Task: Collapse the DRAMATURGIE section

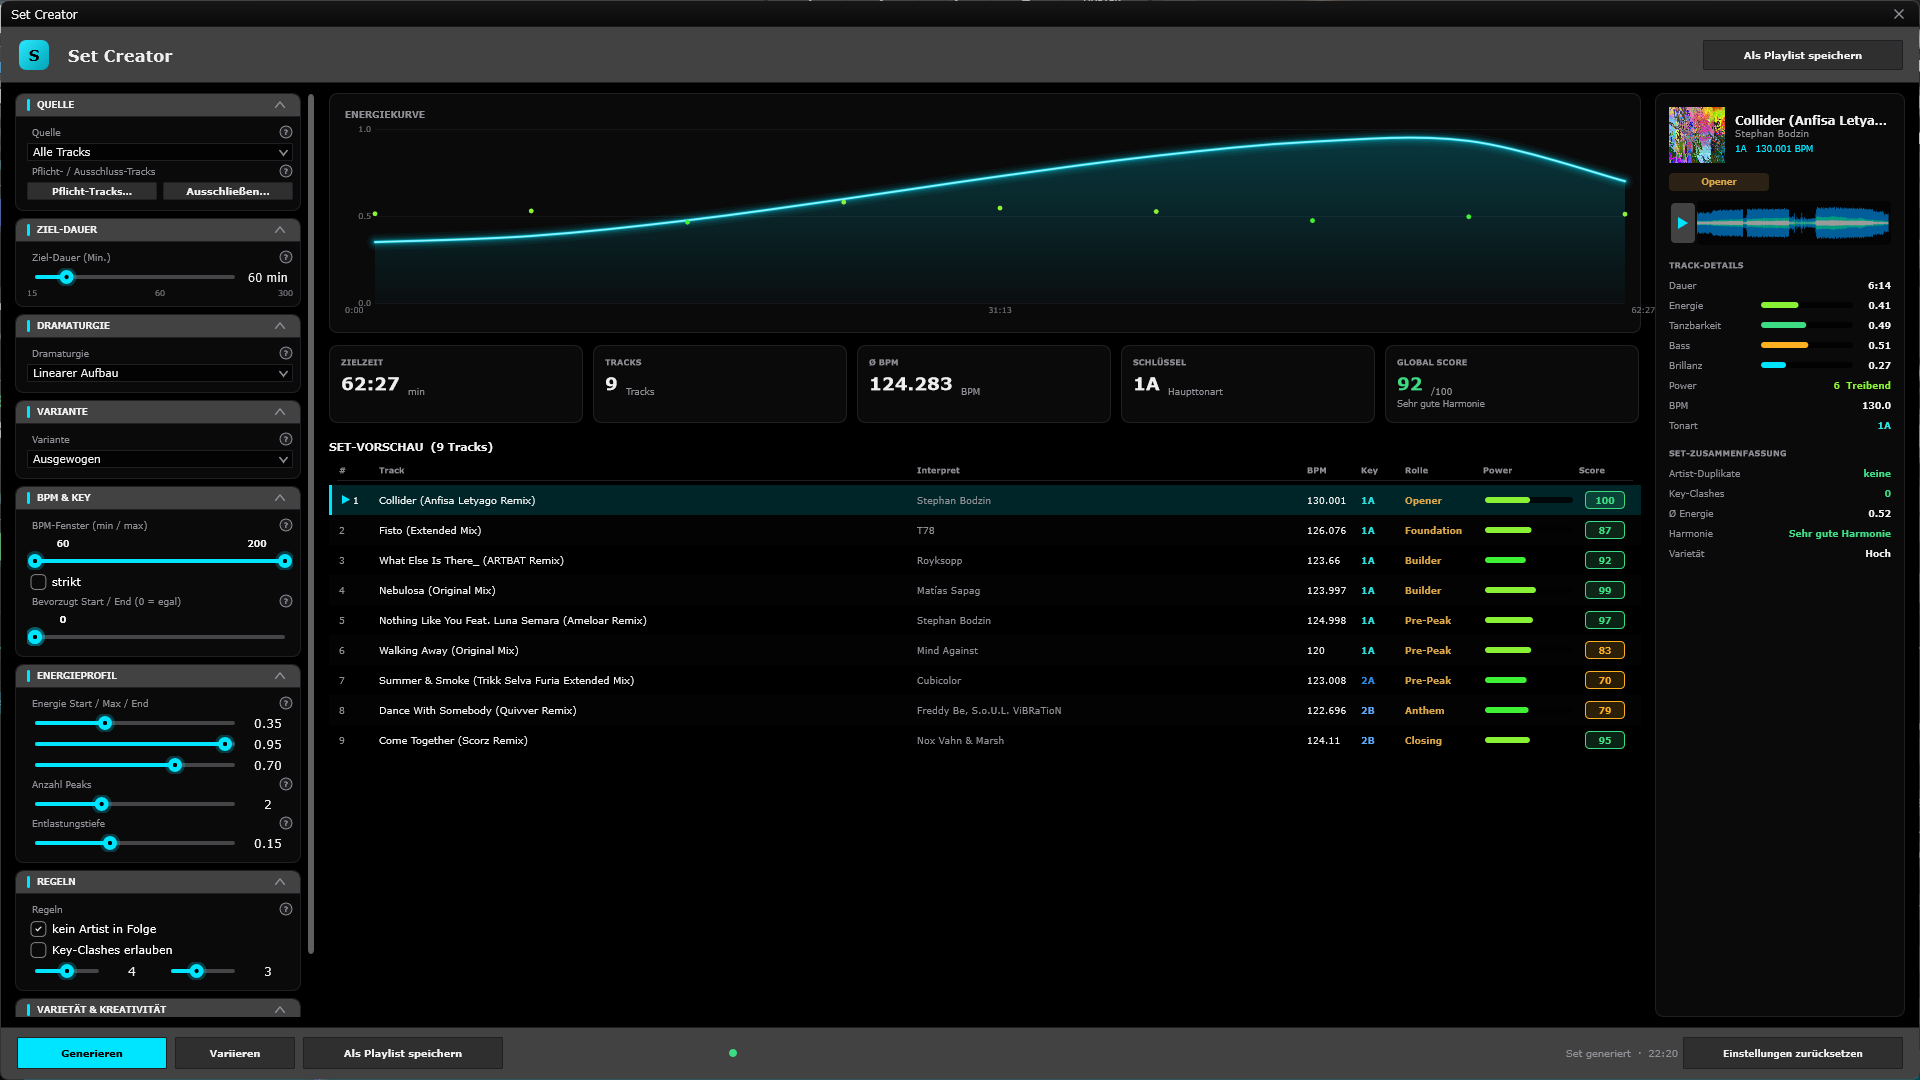Action: point(280,326)
